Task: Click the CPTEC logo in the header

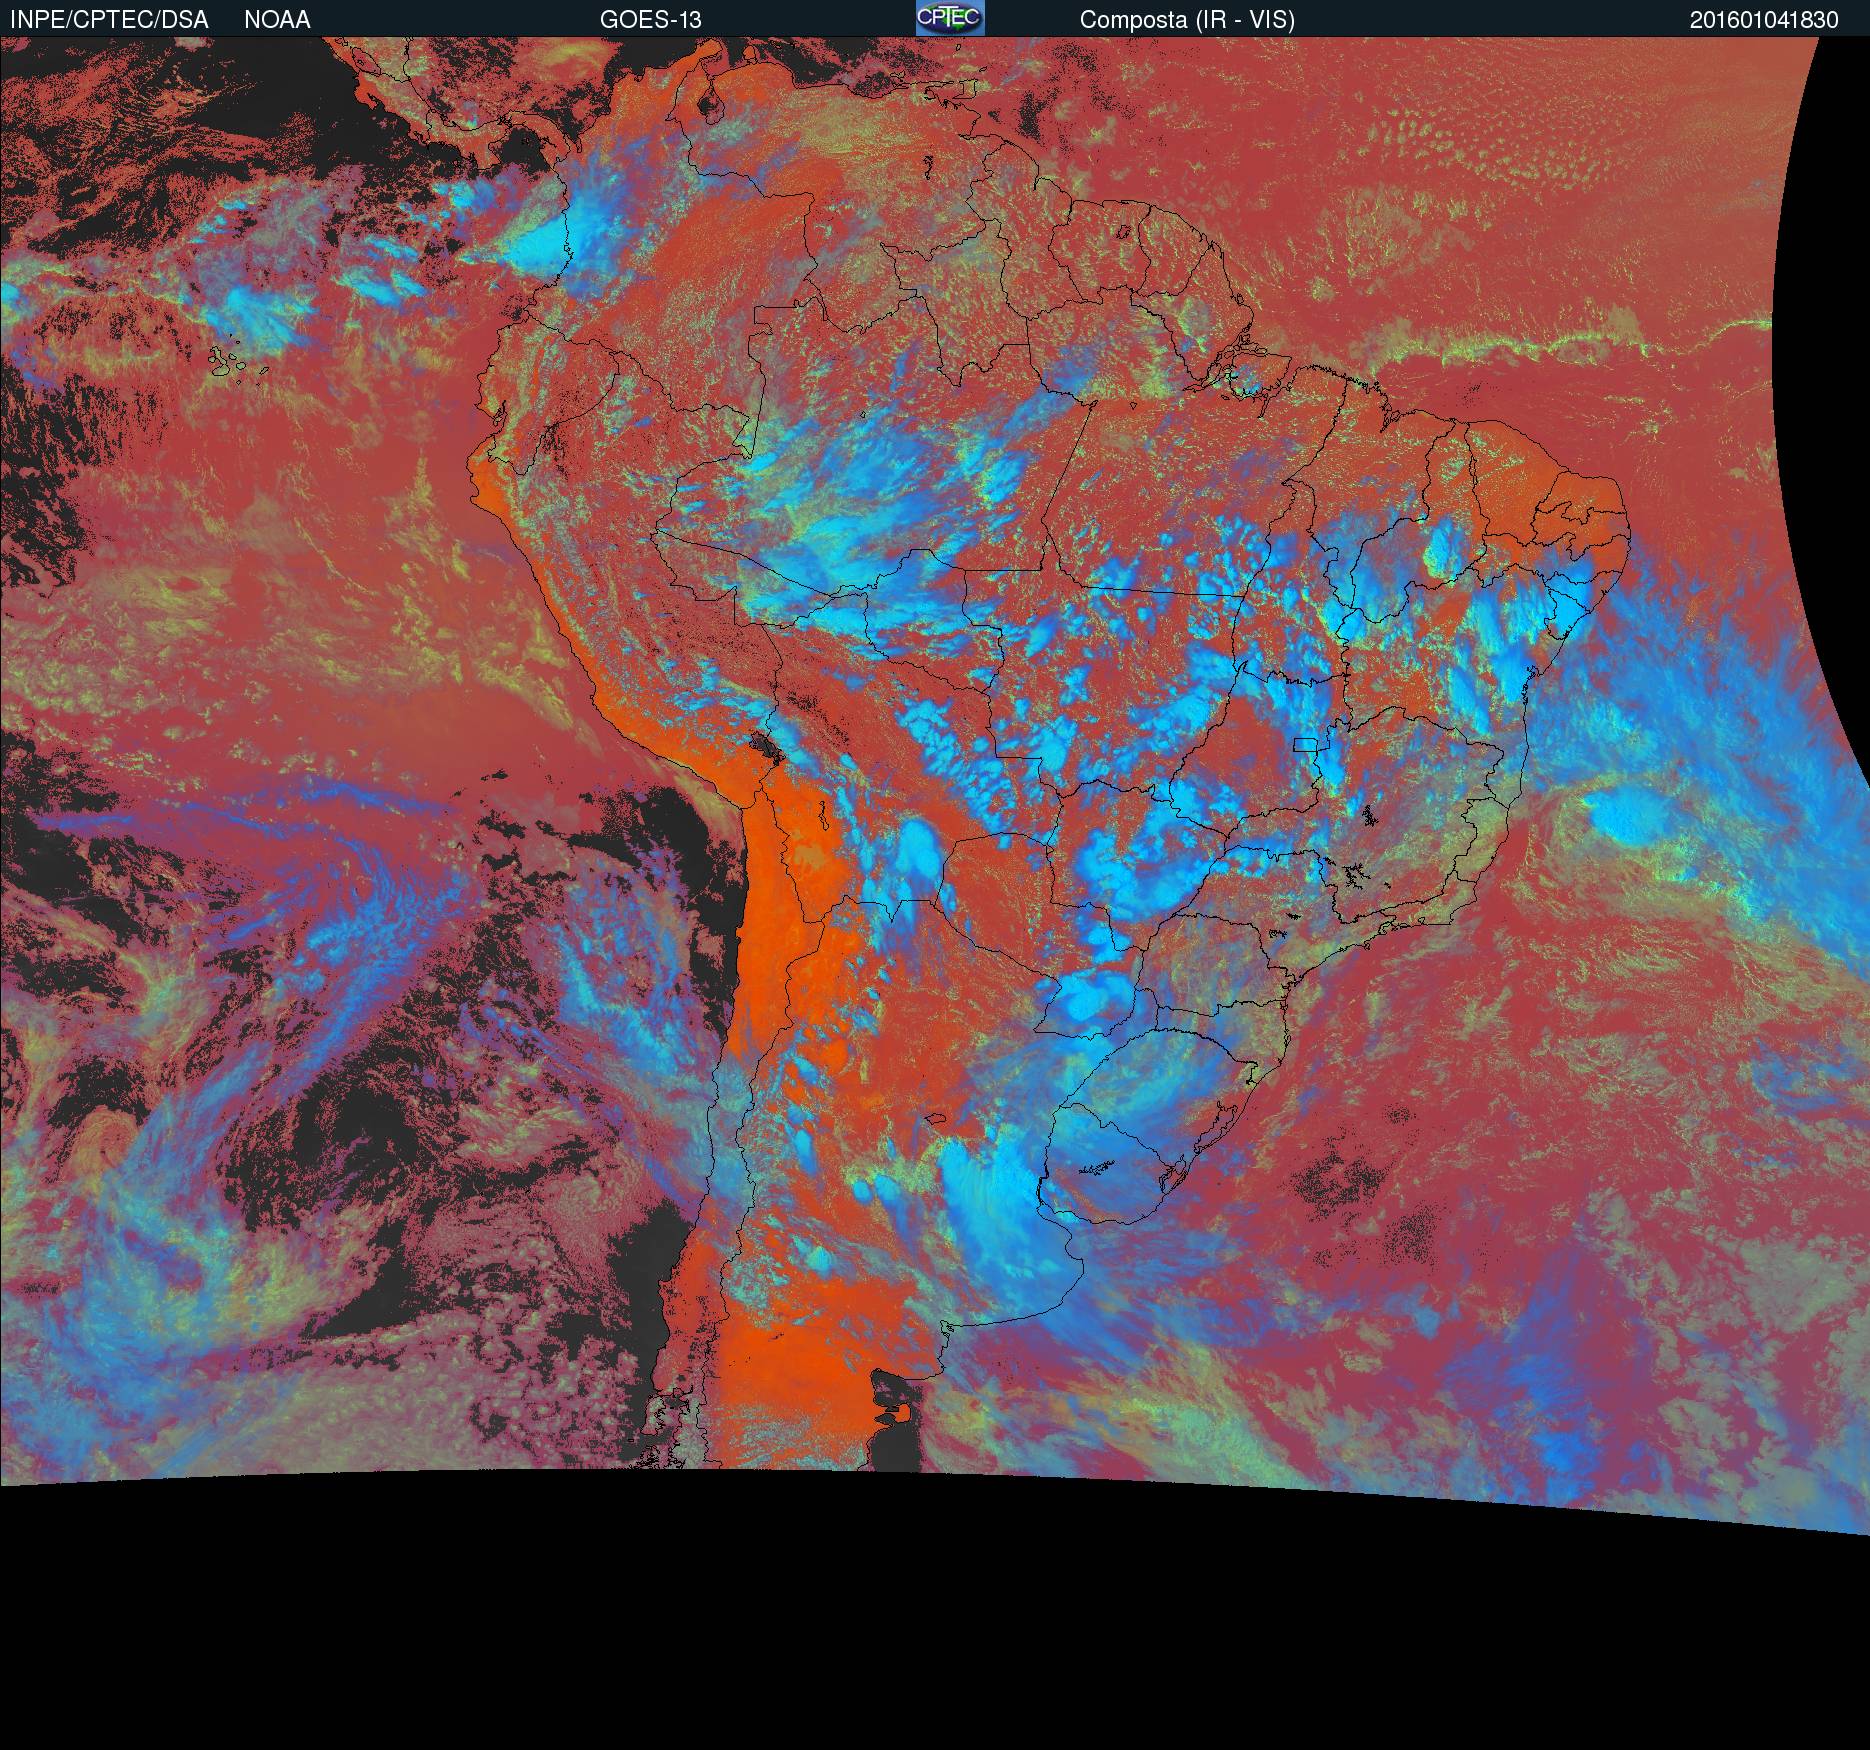Action: pos(950,18)
